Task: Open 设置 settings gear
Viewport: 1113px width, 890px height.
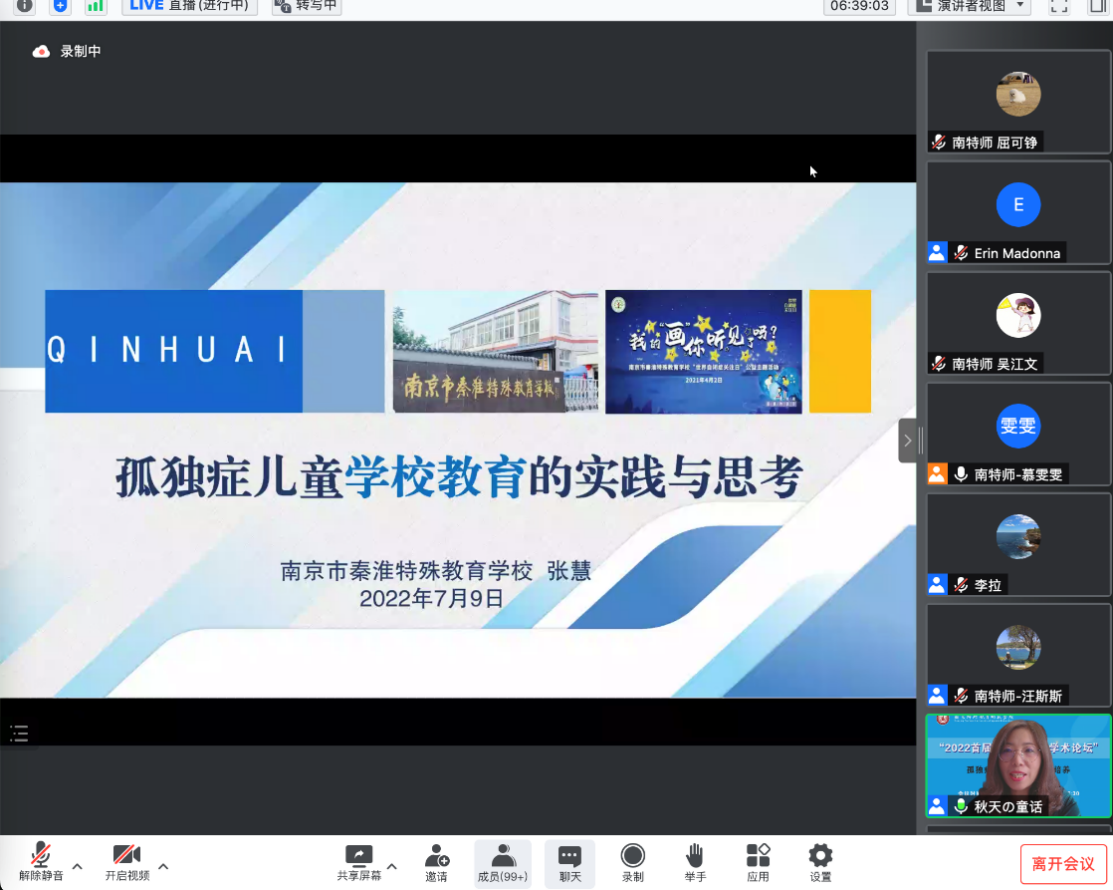Action: point(820,861)
